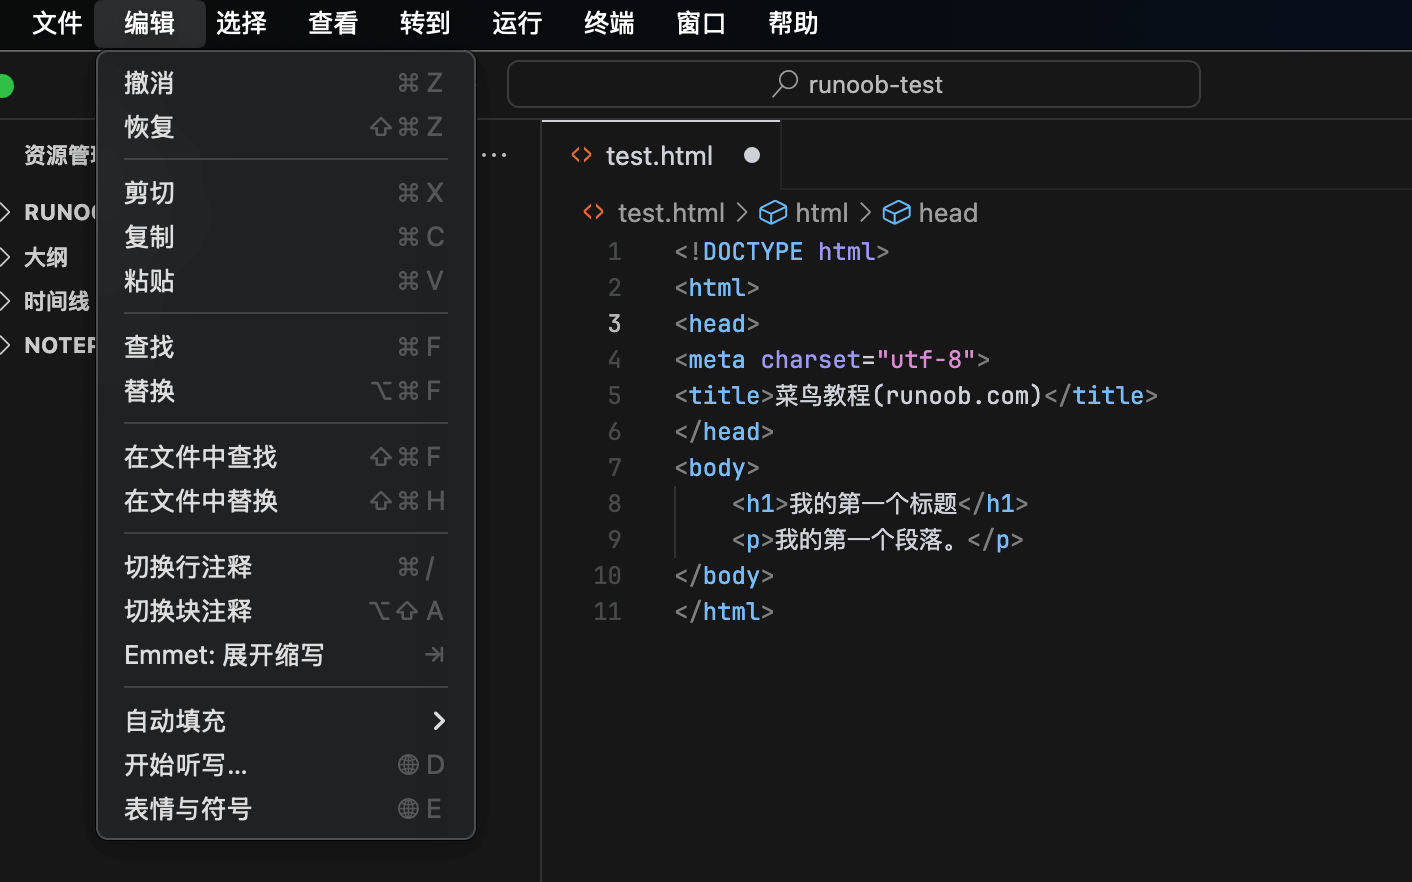
Task: Click the breadcrumb test.html file icon
Action: 594,213
